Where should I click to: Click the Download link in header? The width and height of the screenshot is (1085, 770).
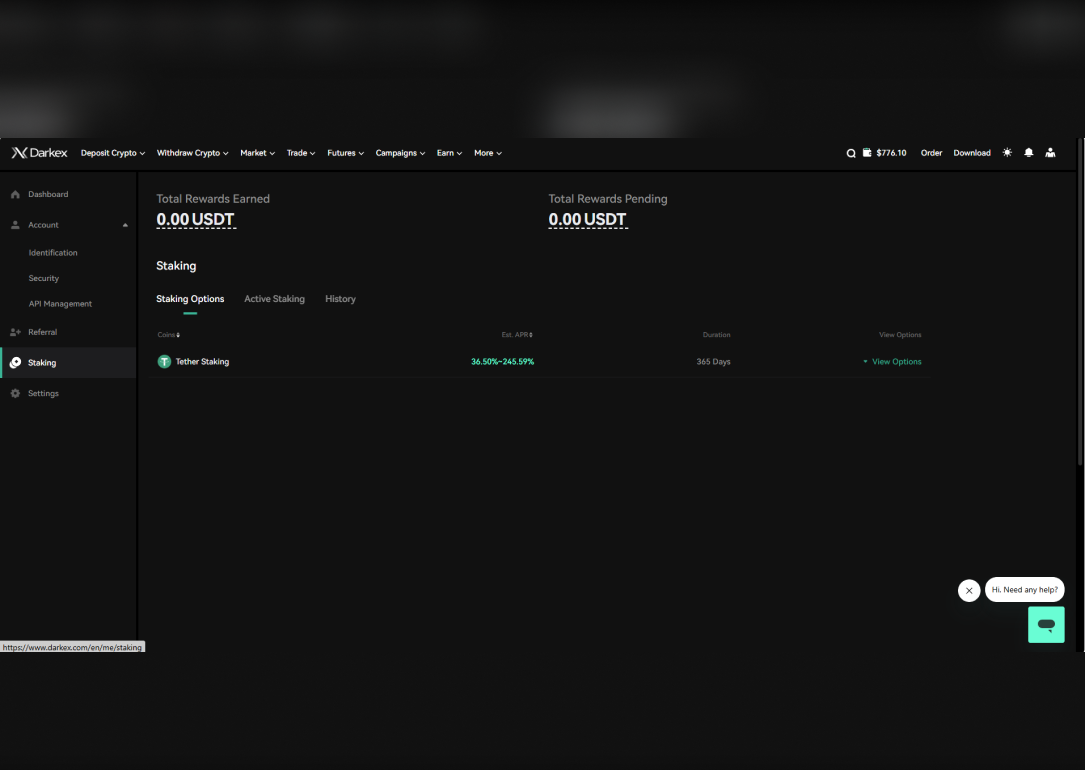pos(971,153)
